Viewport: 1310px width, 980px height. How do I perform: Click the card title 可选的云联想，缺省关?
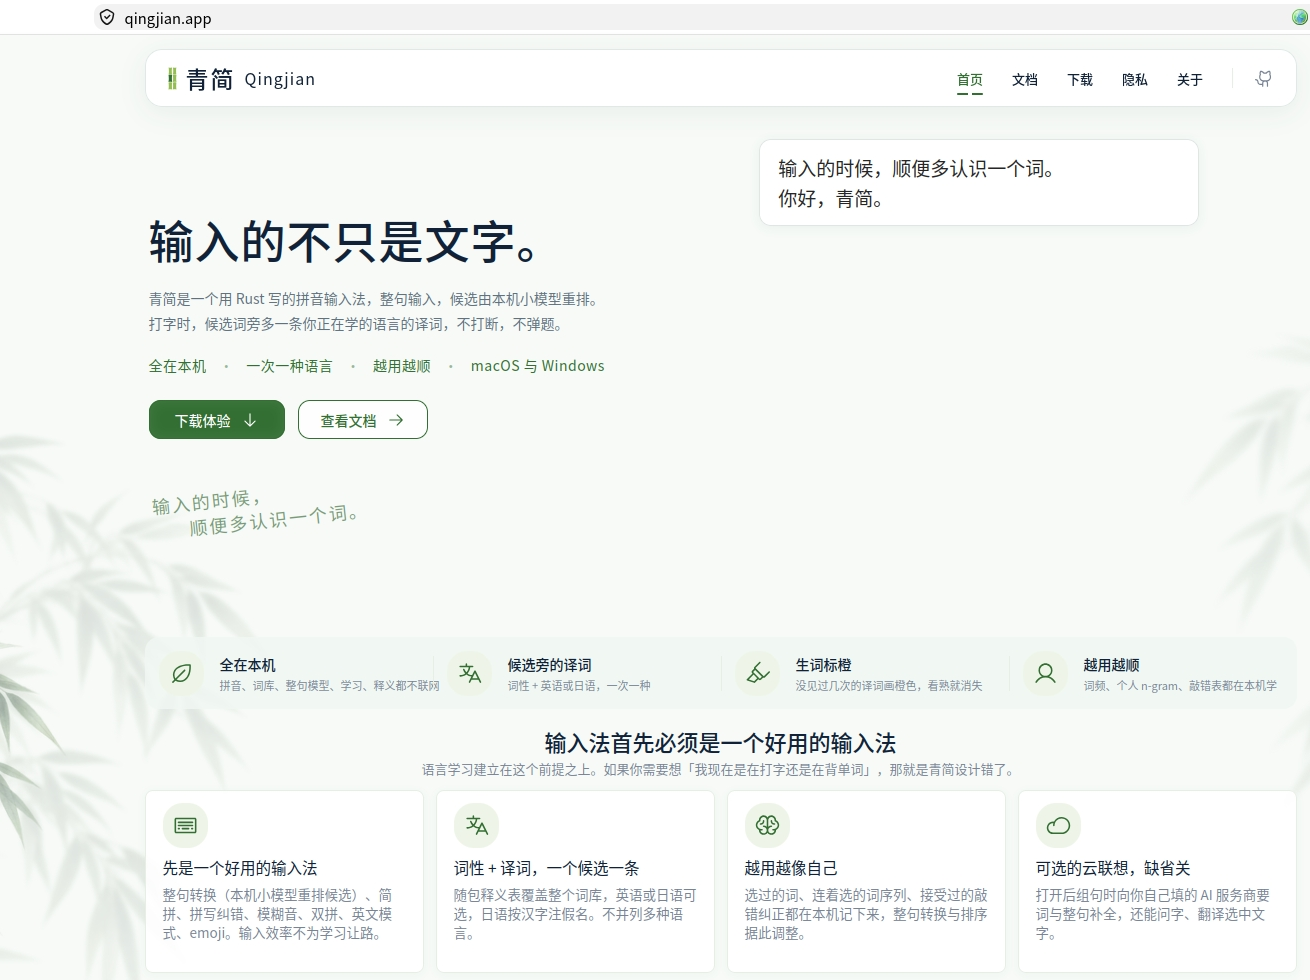pyautogui.click(x=1113, y=868)
